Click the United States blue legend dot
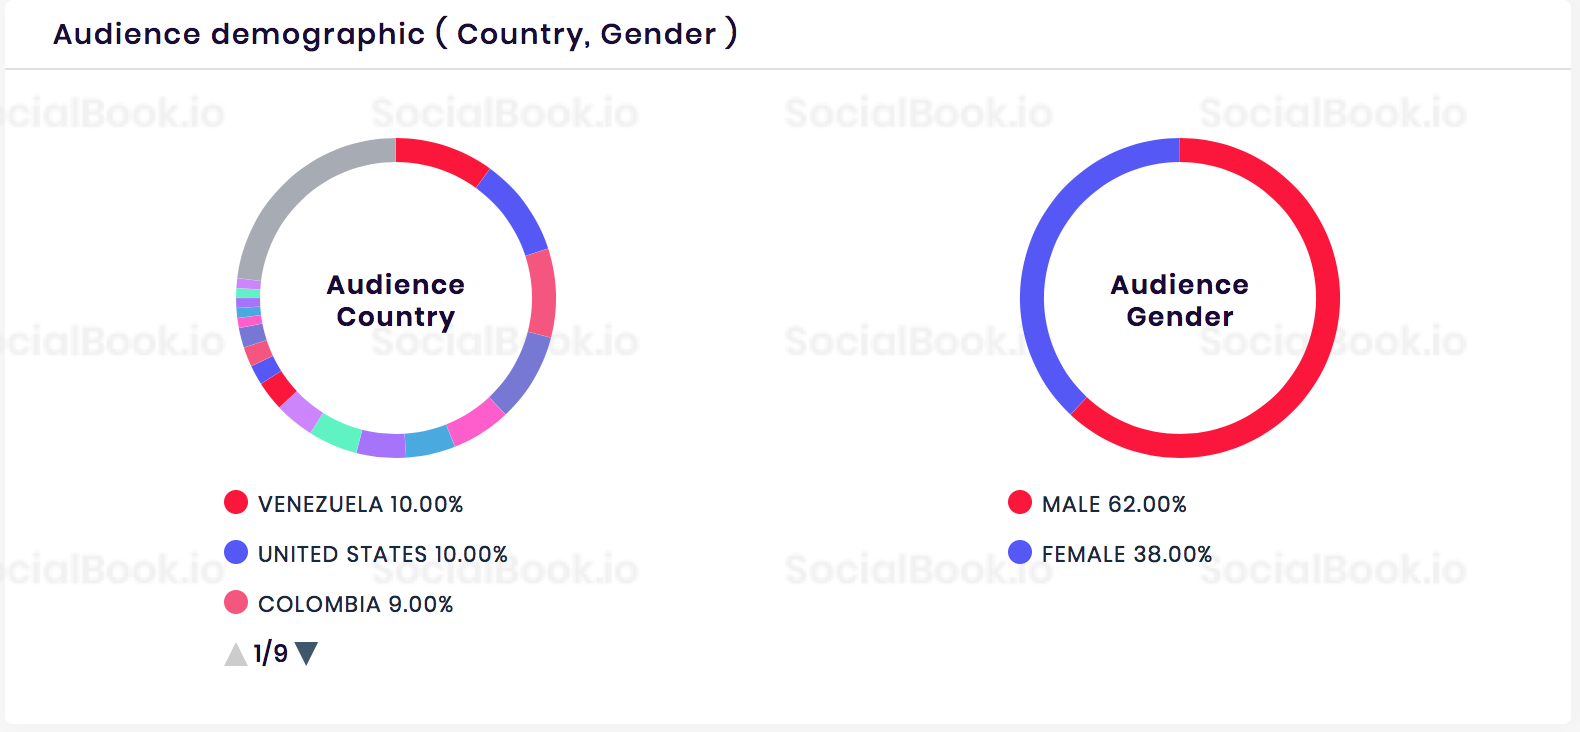 click(236, 552)
